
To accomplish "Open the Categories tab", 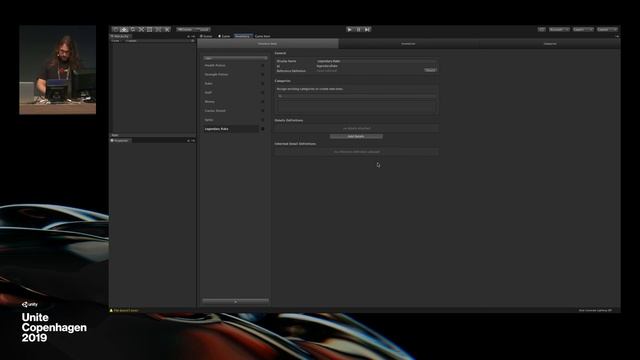I will point(549,44).
